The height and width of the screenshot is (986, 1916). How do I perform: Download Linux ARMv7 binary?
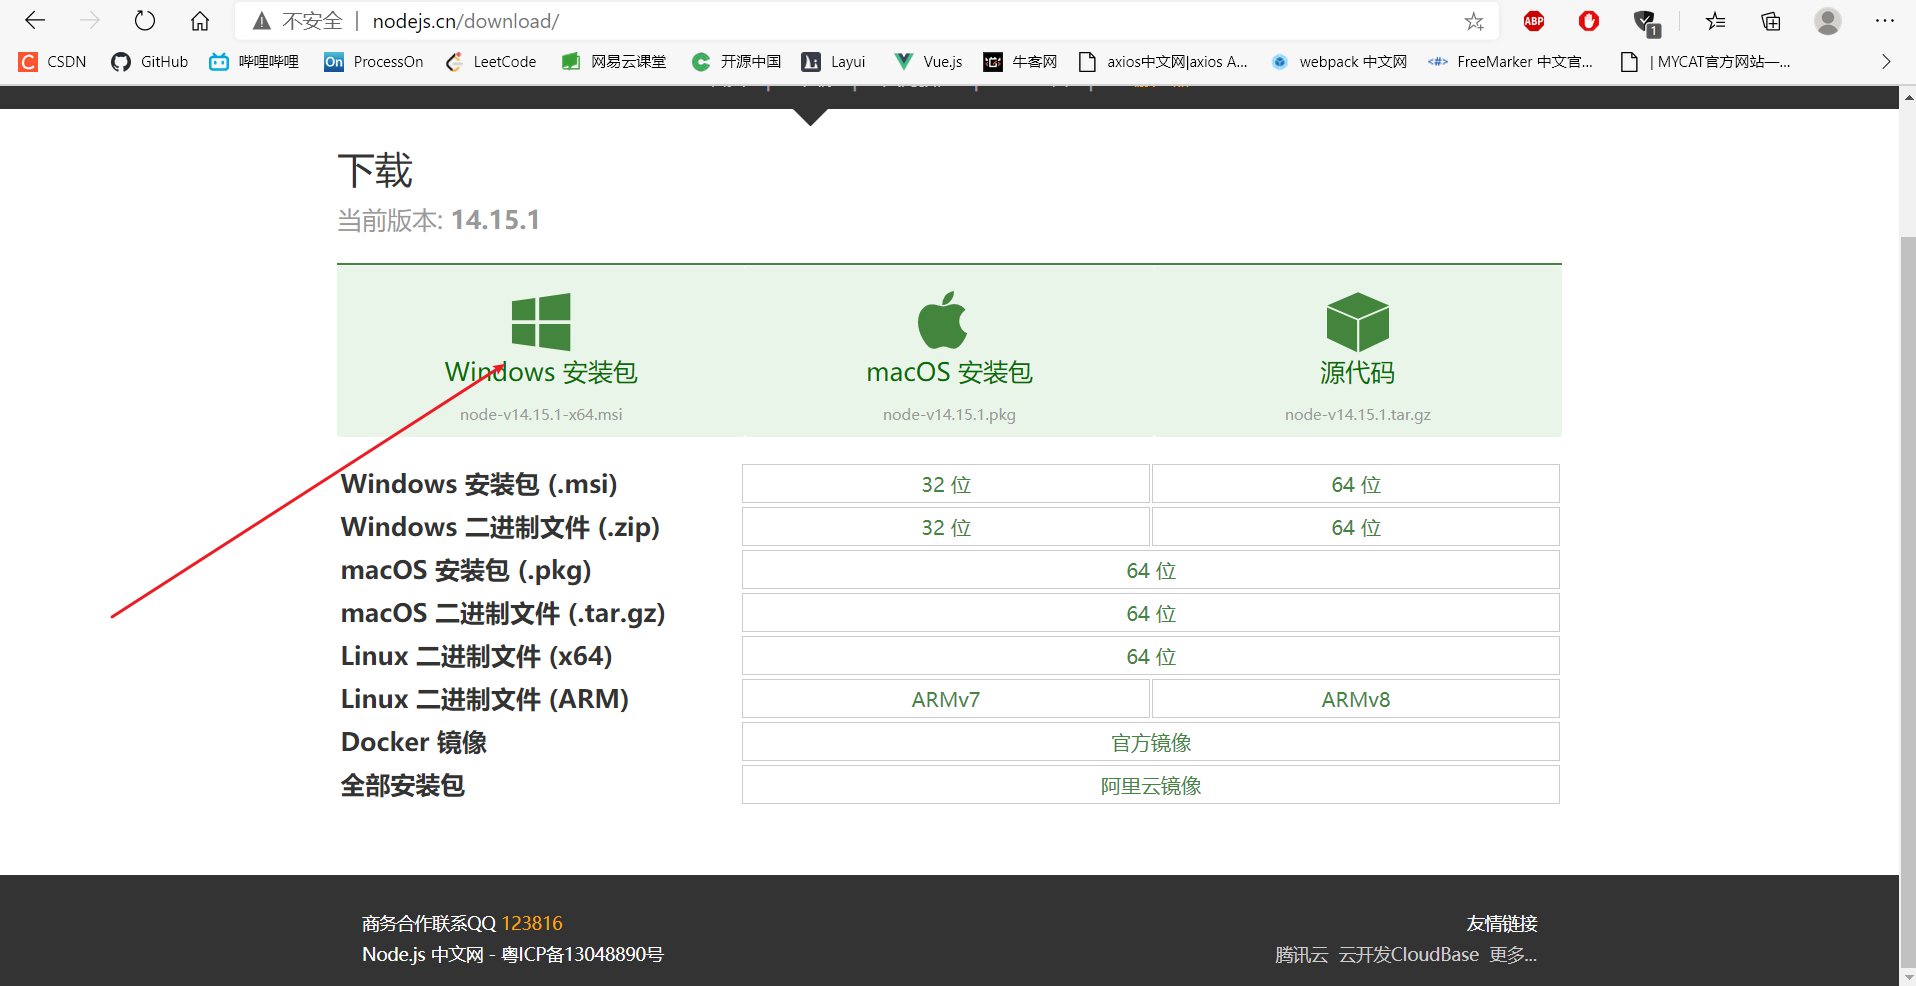pyautogui.click(x=946, y=699)
